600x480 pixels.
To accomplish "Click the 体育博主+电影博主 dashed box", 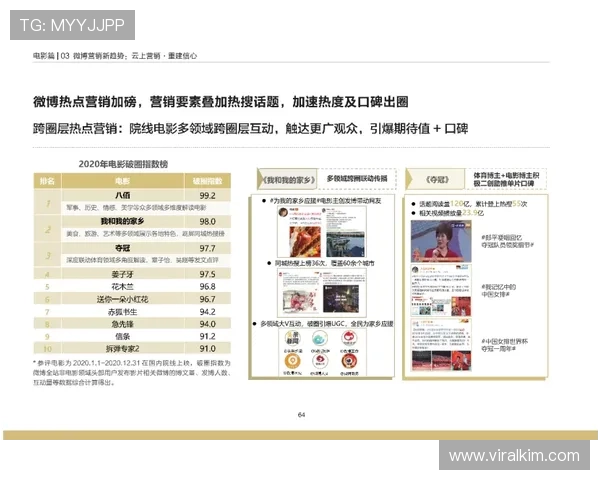I will (x=506, y=179).
